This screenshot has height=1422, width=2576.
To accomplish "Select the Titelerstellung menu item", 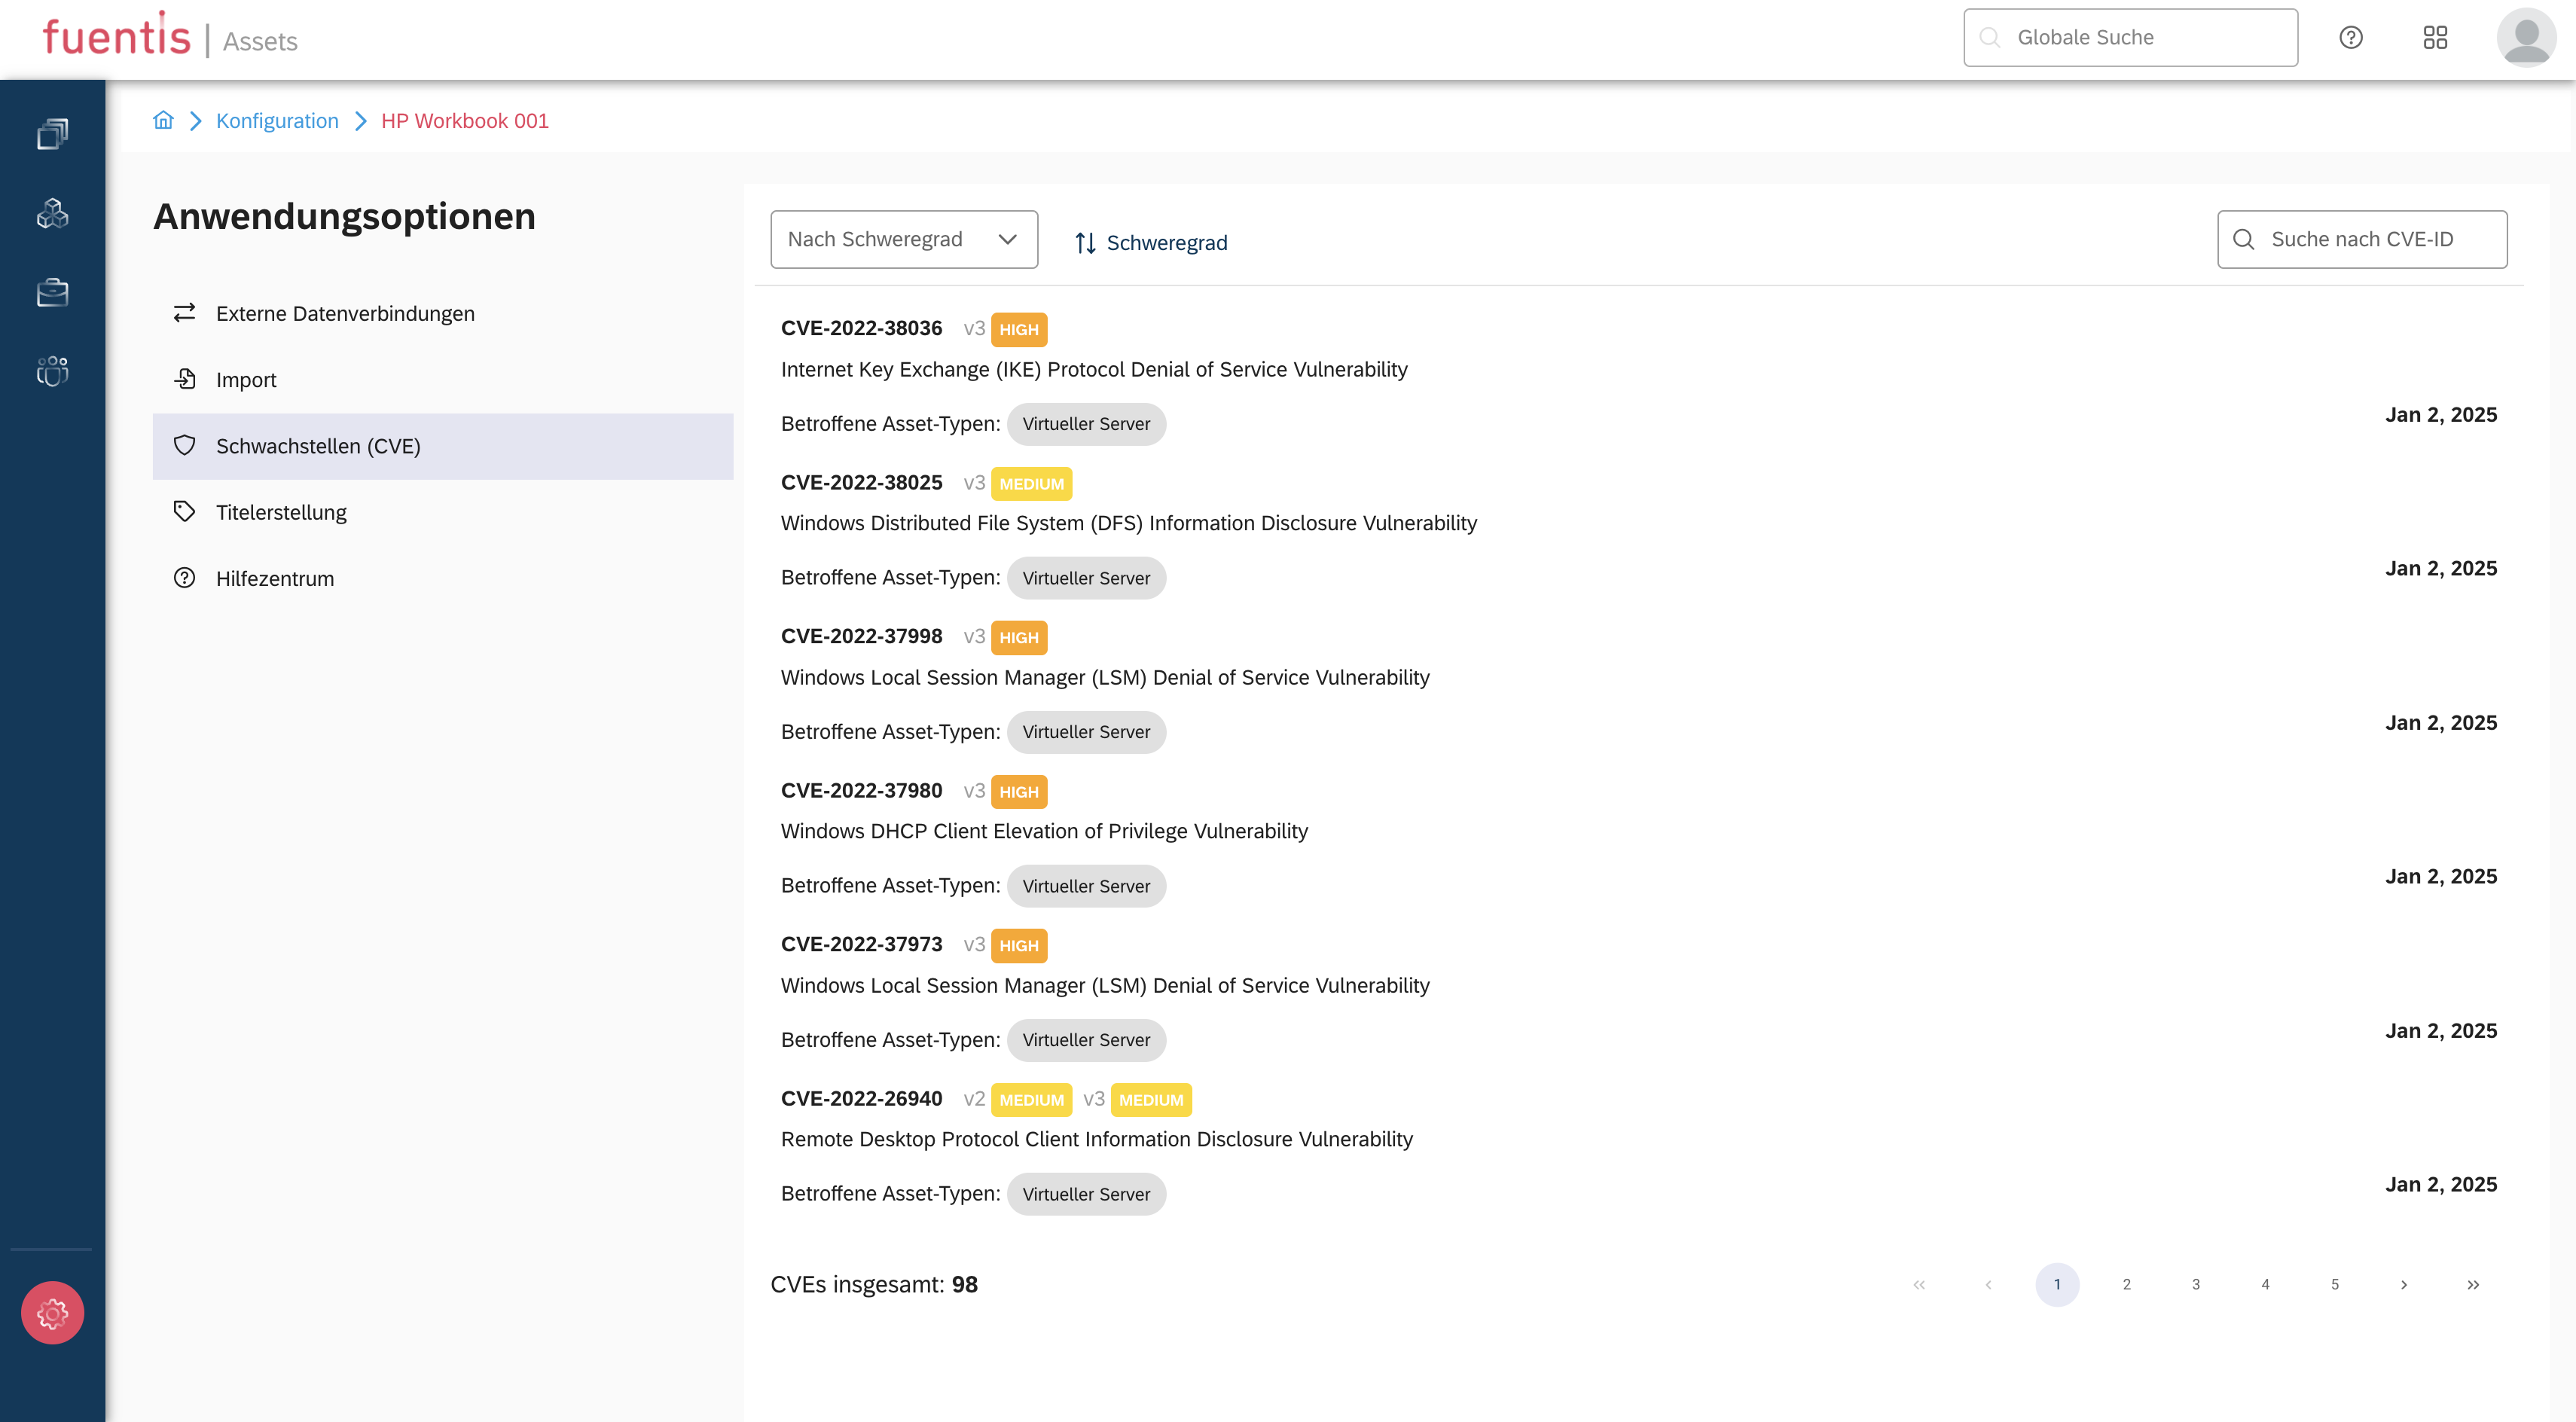I will point(281,512).
